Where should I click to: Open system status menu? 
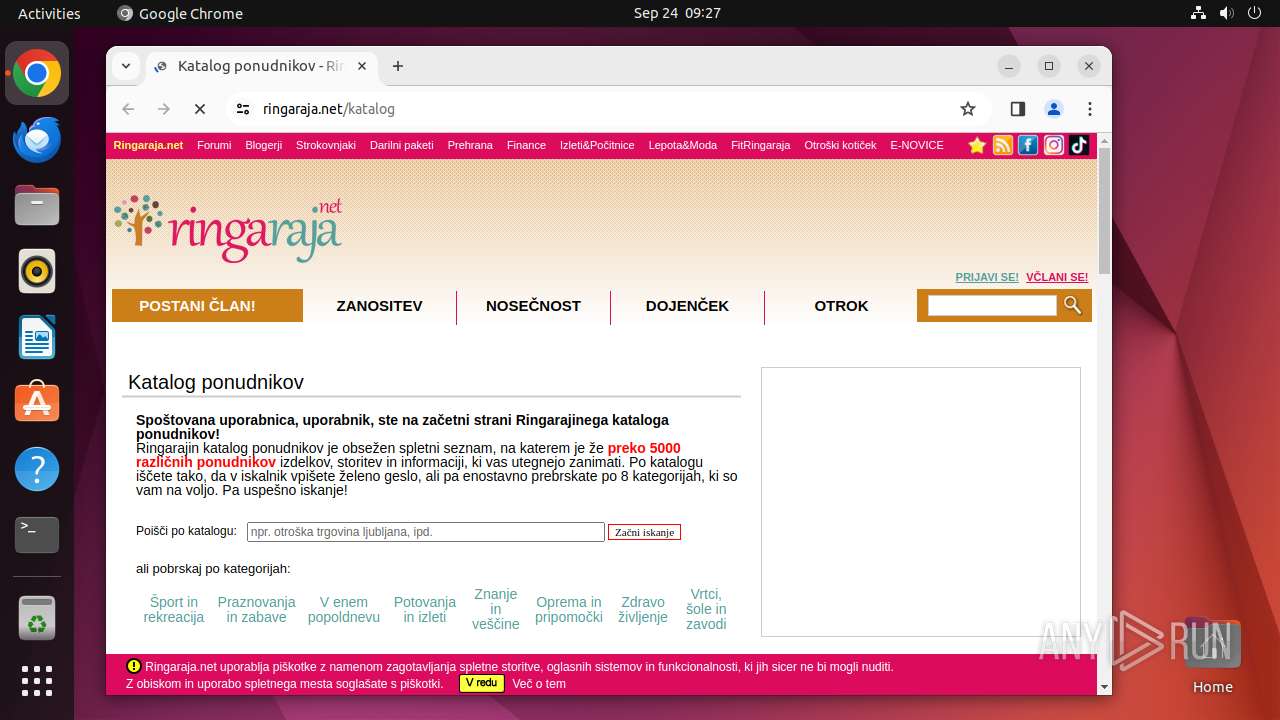(x=1226, y=13)
